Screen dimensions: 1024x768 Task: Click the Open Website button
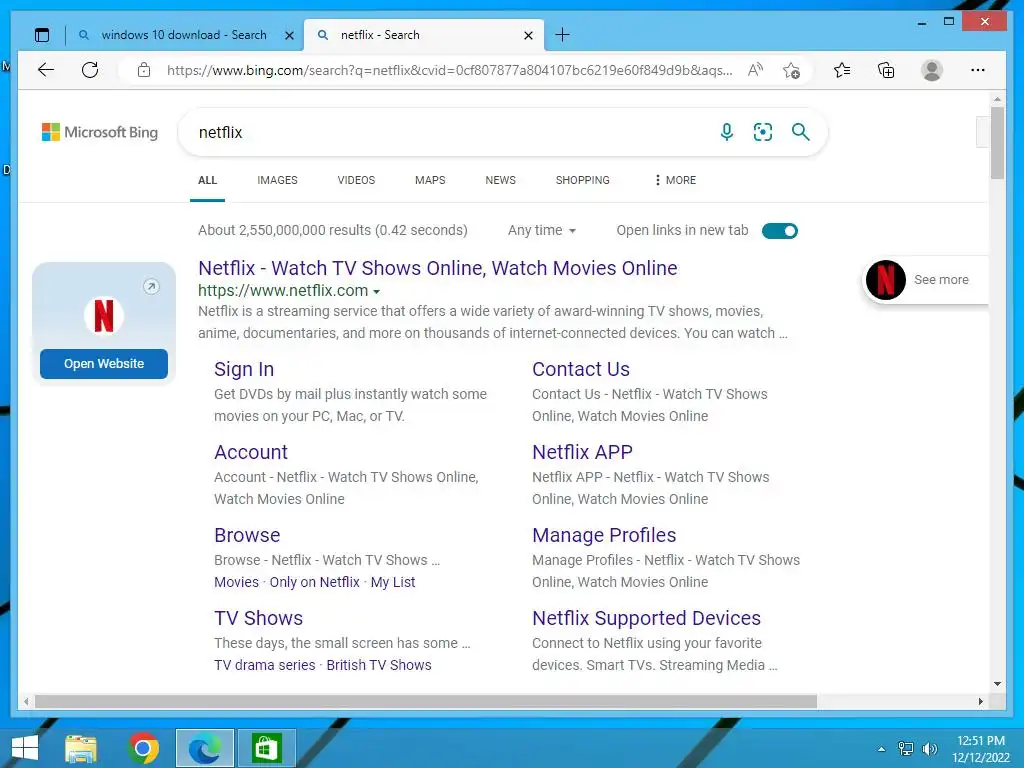click(104, 364)
